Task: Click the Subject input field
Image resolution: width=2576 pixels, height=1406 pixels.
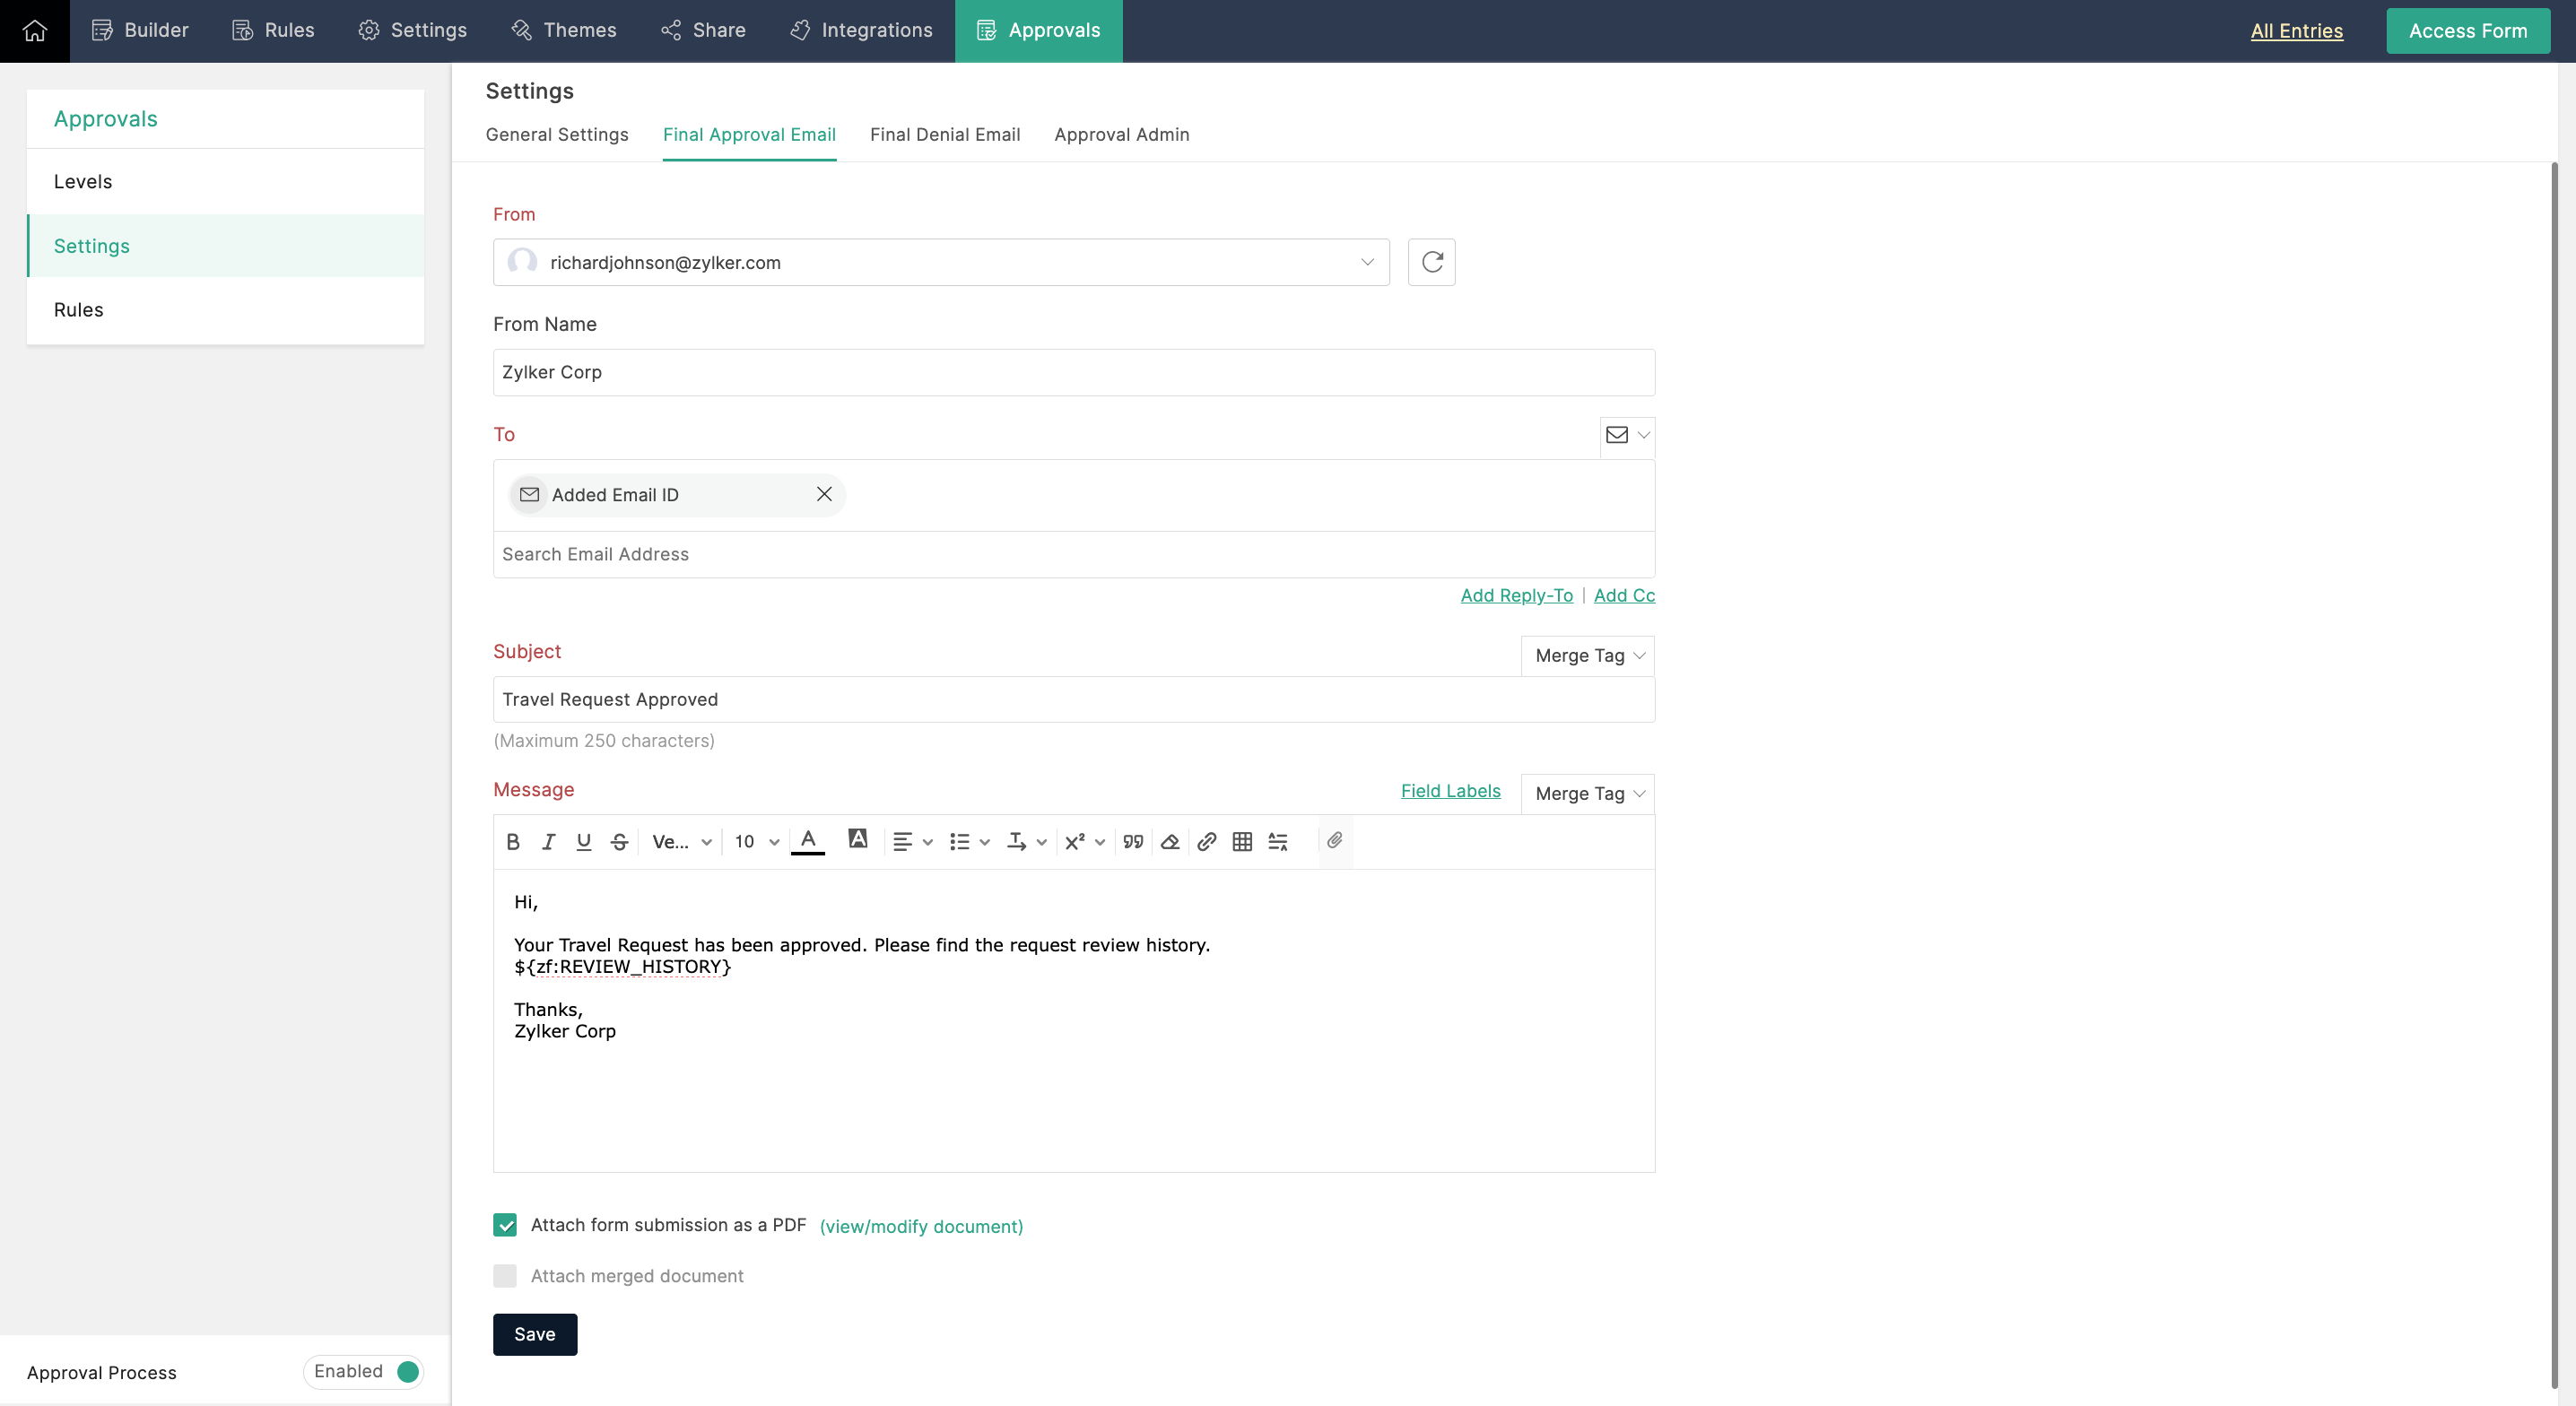Action: coord(1074,698)
